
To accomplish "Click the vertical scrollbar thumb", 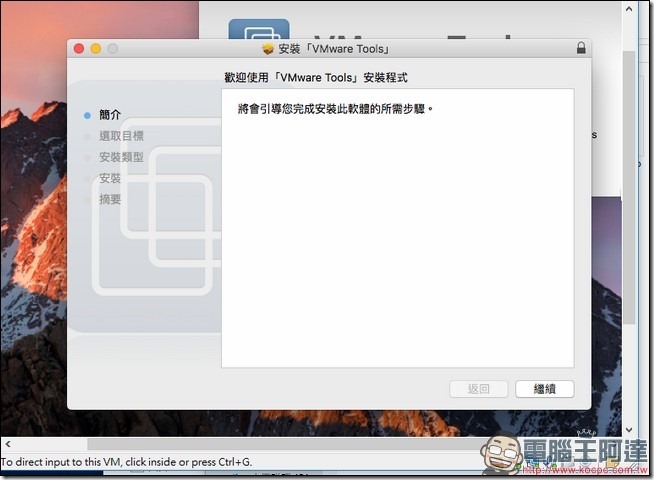I will click(629, 188).
